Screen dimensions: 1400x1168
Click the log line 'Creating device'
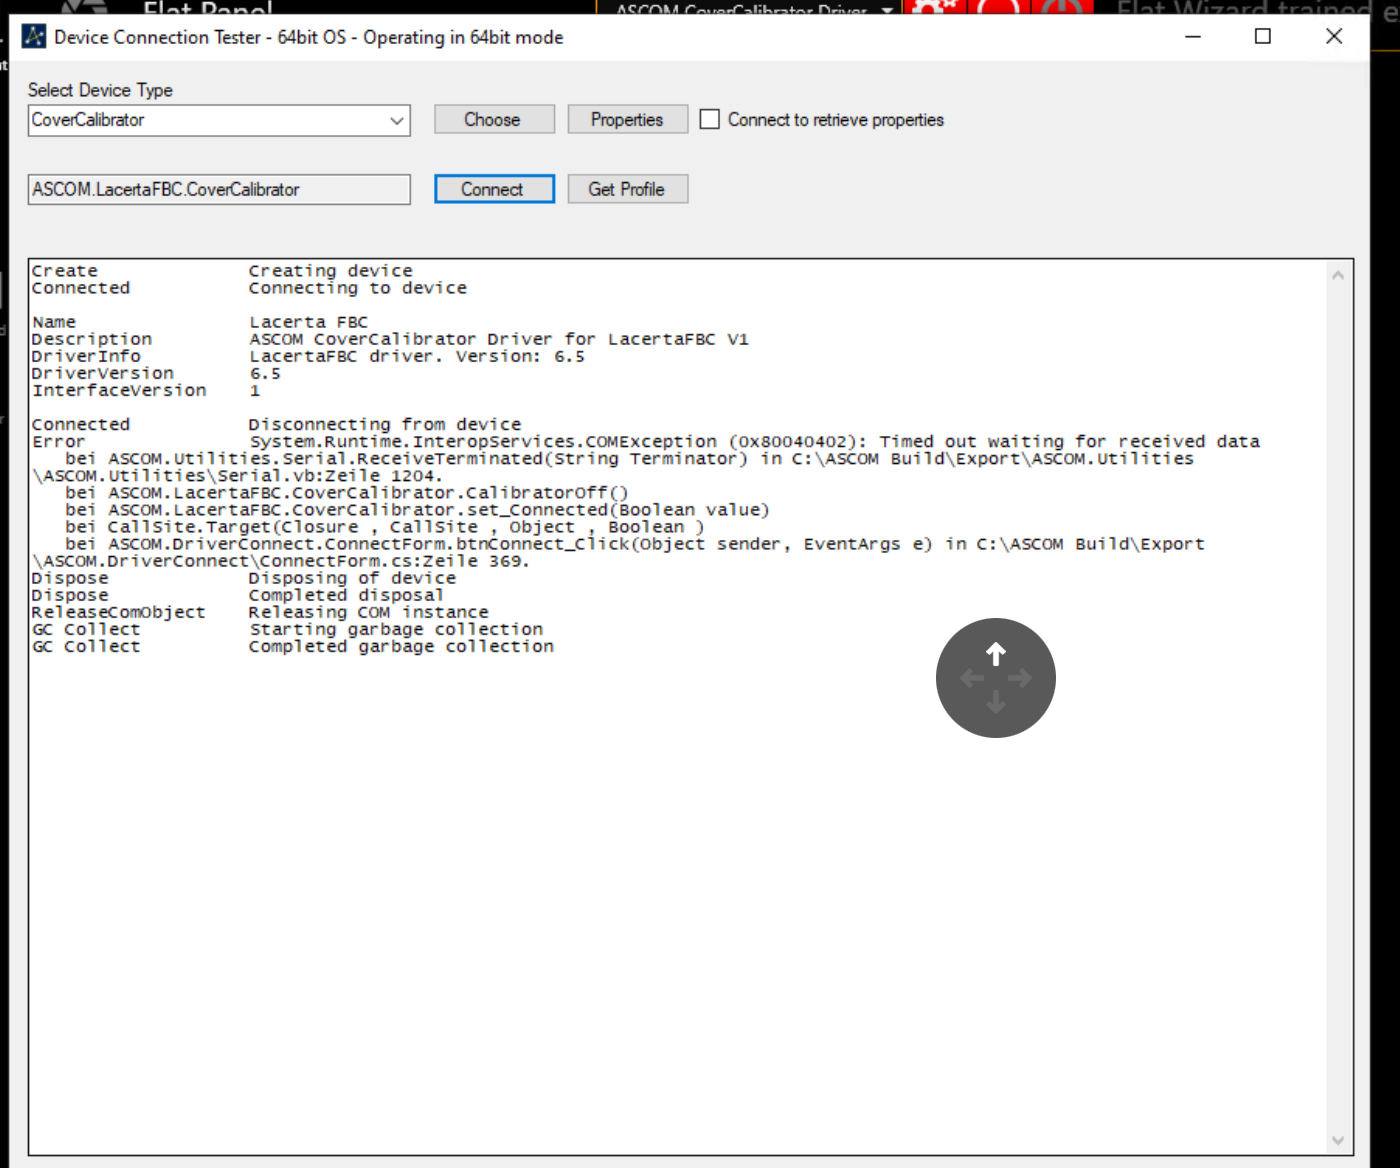330,271
